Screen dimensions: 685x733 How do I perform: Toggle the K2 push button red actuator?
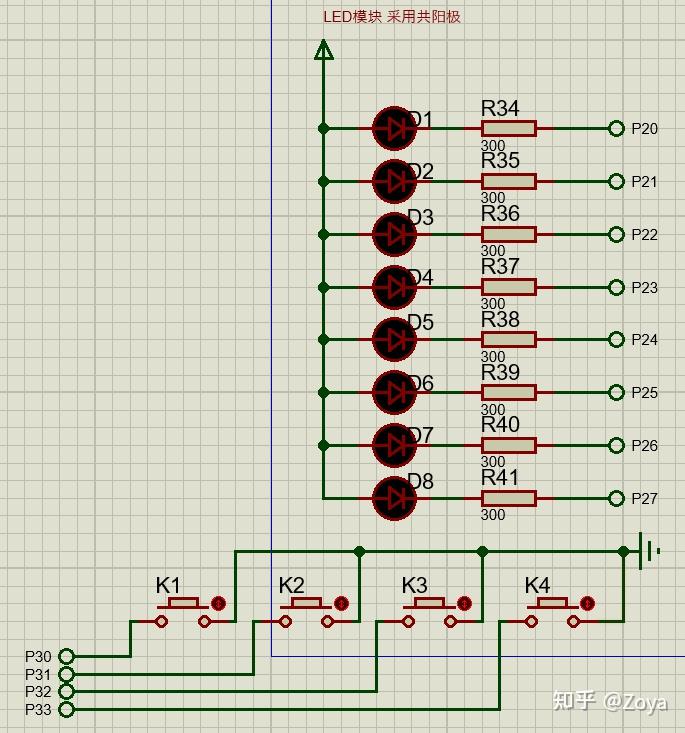point(341,604)
